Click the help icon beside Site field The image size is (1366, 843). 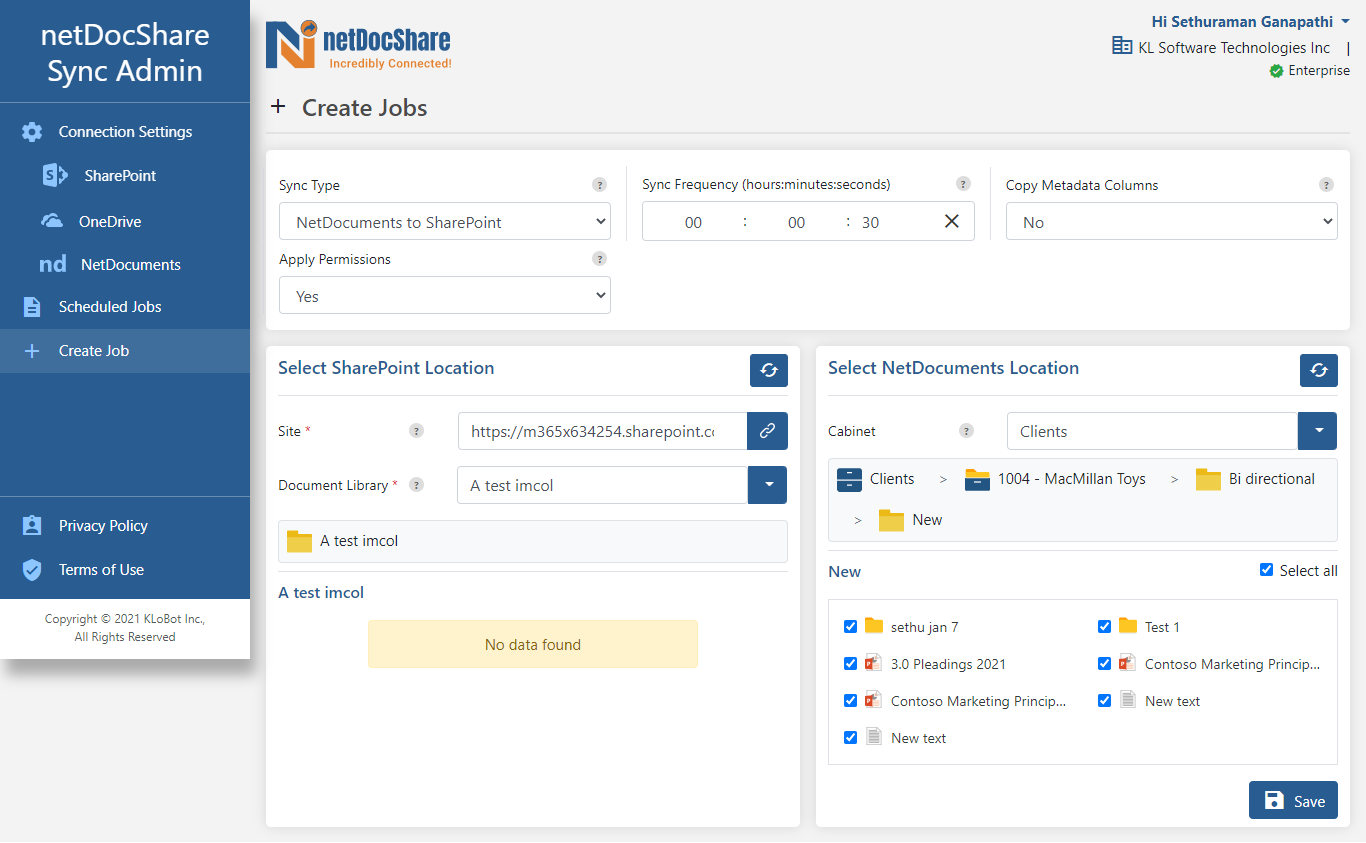click(416, 431)
